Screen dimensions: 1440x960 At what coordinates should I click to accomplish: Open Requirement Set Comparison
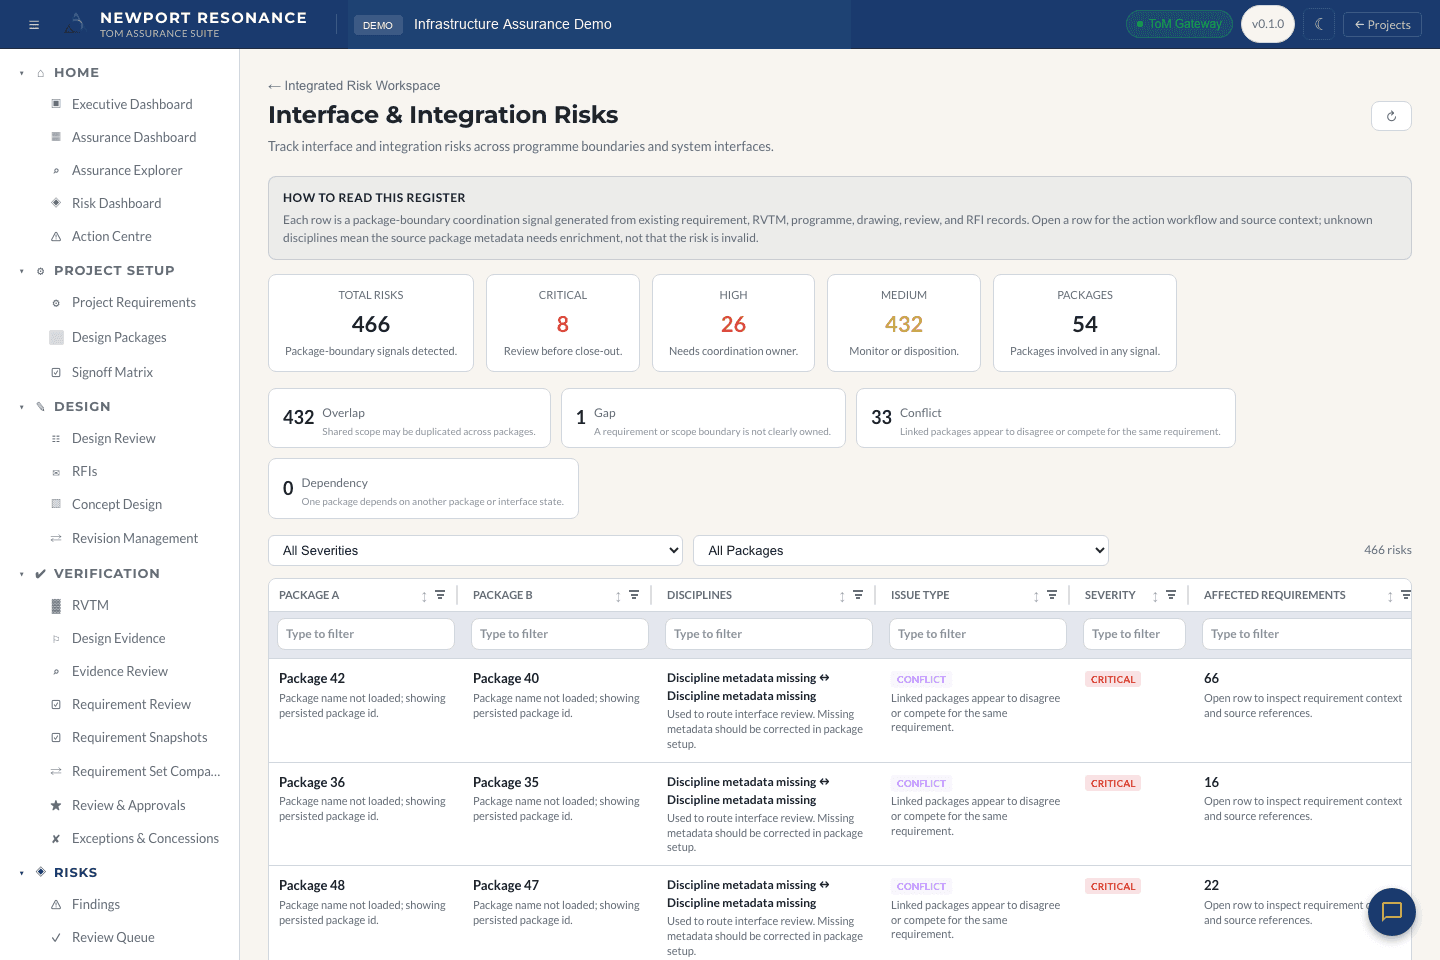146,771
